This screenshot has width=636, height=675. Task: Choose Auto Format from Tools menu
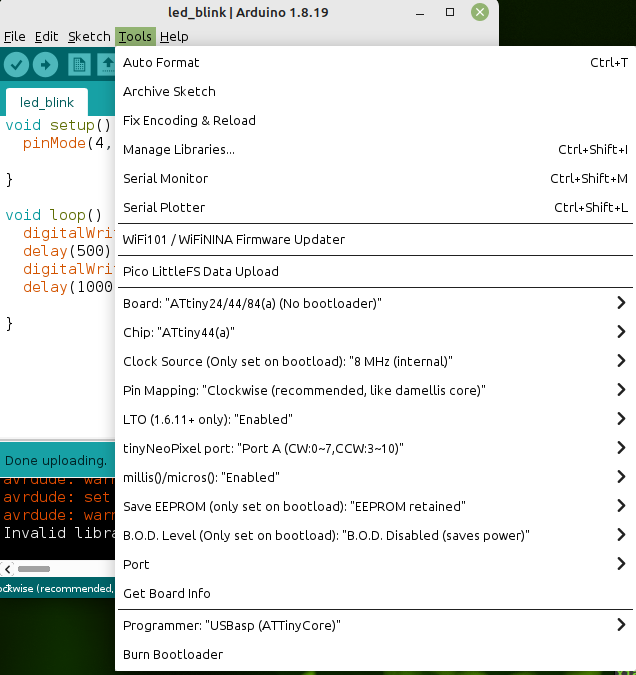pyautogui.click(x=375, y=62)
